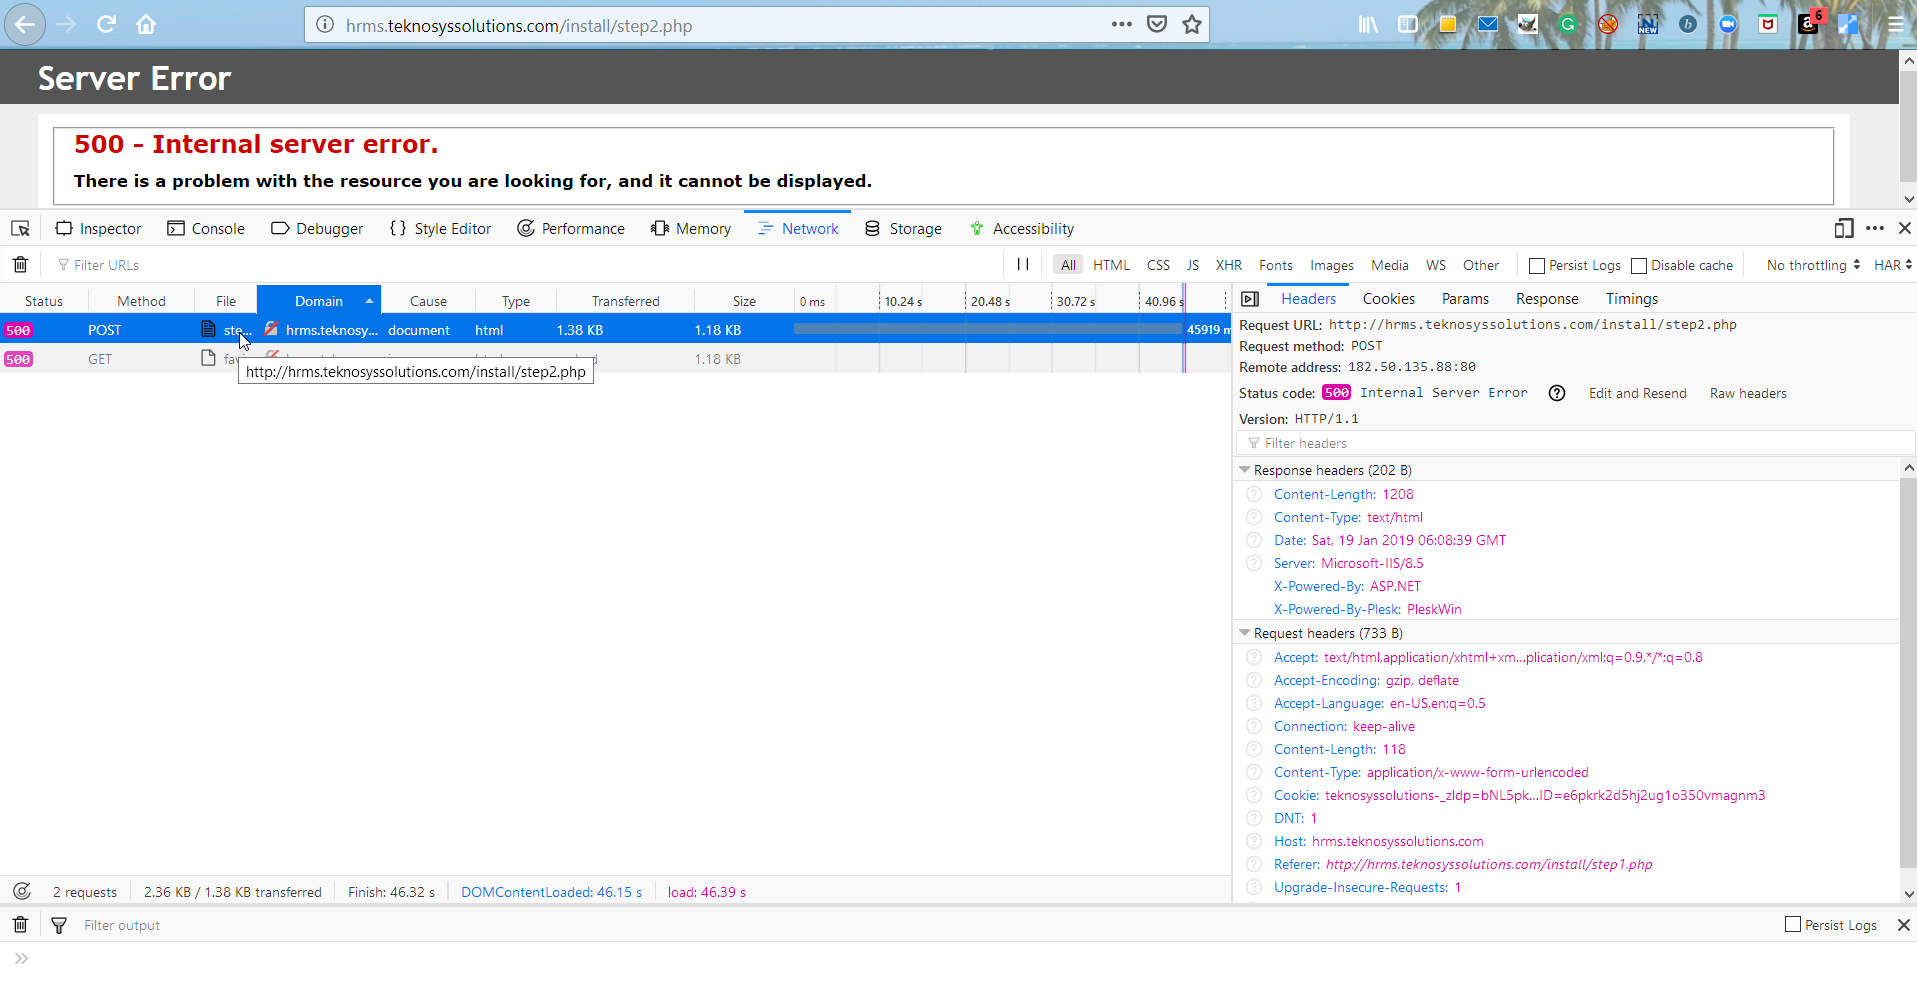This screenshot has height=996, width=1917.
Task: Open the Zoom extension icon
Action: click(1728, 24)
